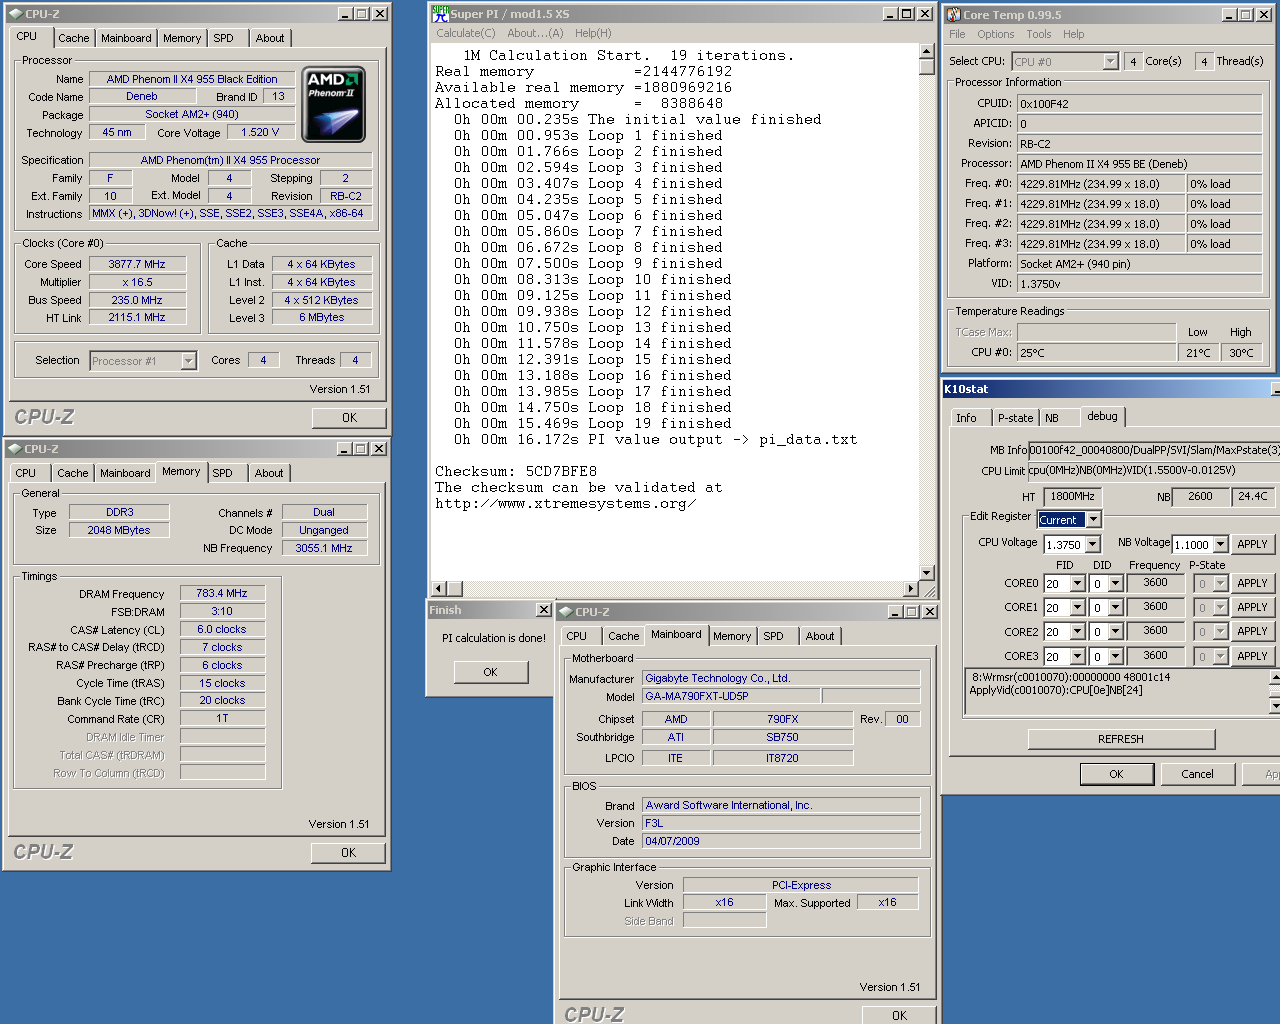Click the BIOS date 04/07/2009 field

click(x=781, y=841)
